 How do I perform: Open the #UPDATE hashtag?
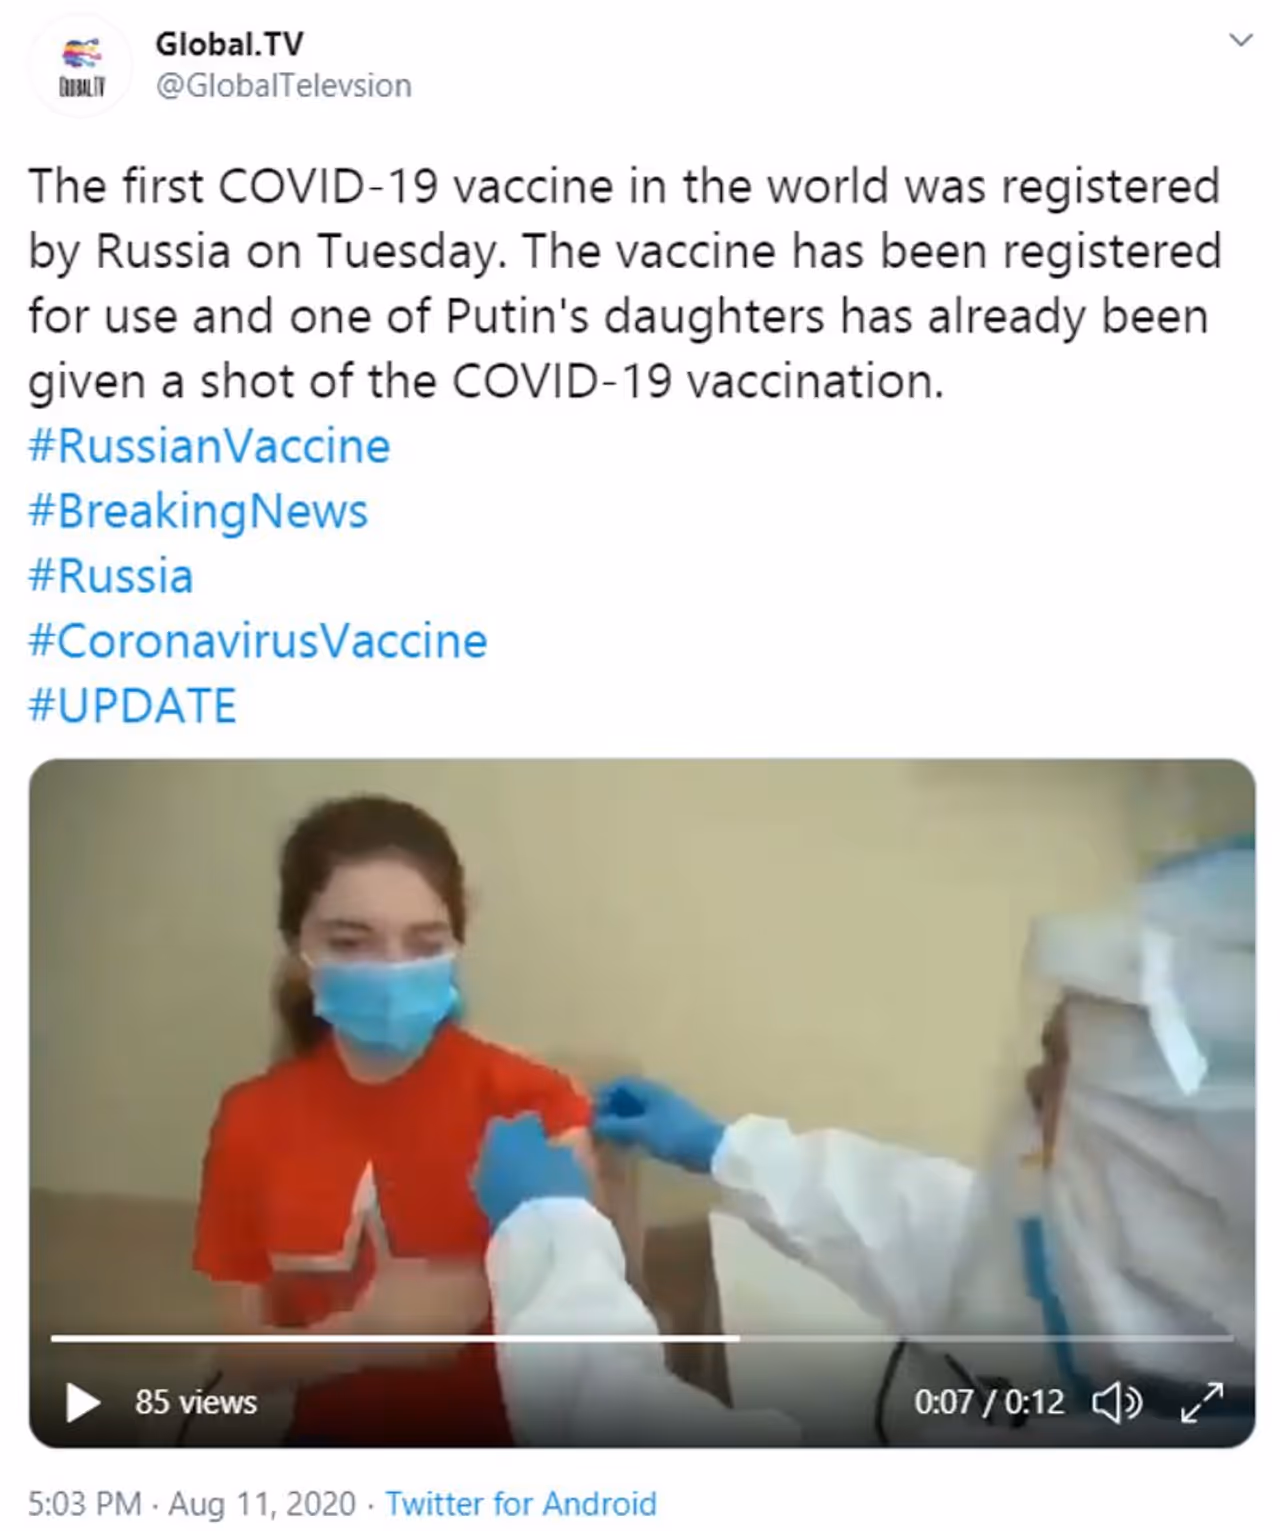(133, 706)
